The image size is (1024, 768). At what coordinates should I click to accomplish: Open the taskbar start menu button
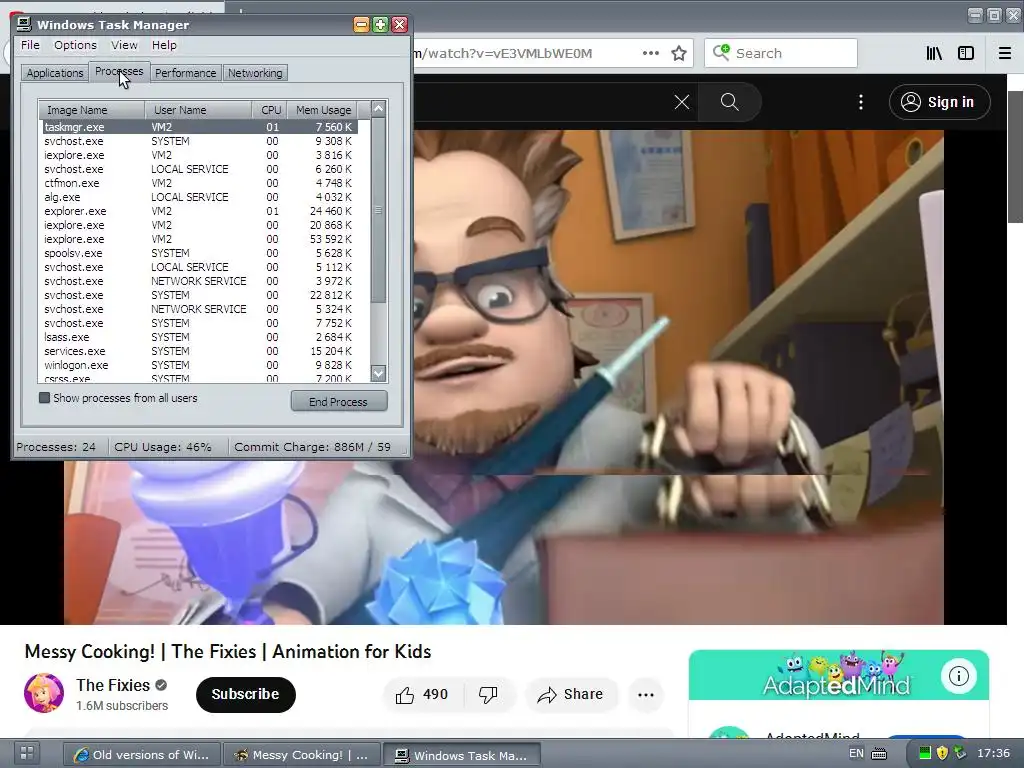27,753
